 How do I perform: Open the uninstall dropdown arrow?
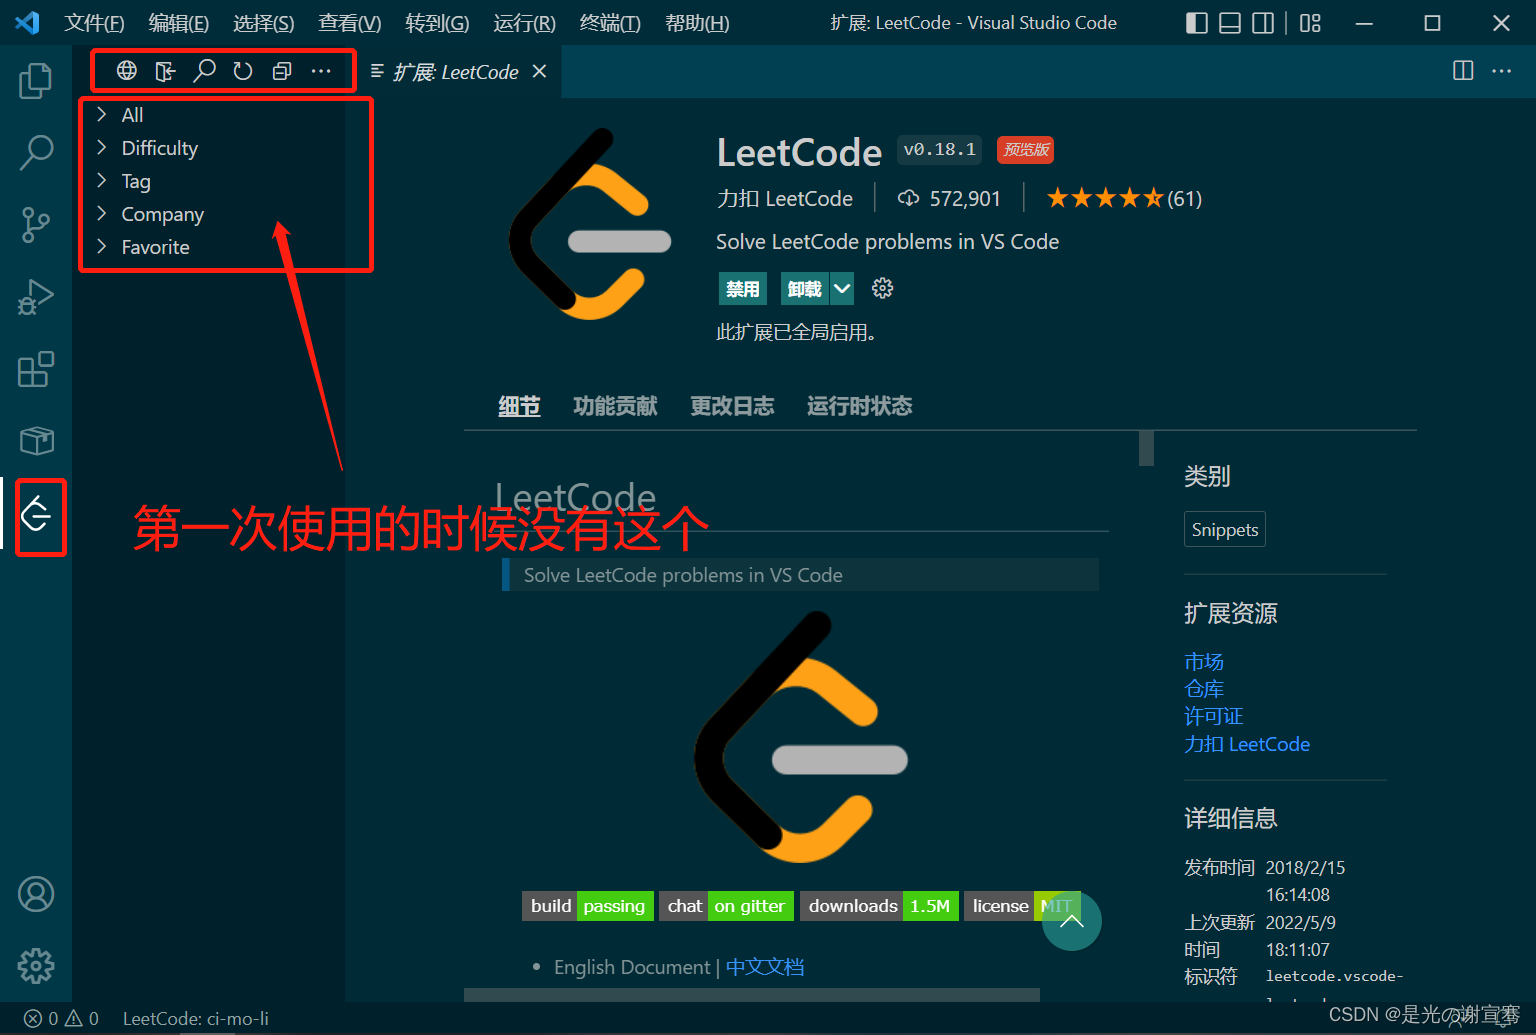click(x=842, y=289)
